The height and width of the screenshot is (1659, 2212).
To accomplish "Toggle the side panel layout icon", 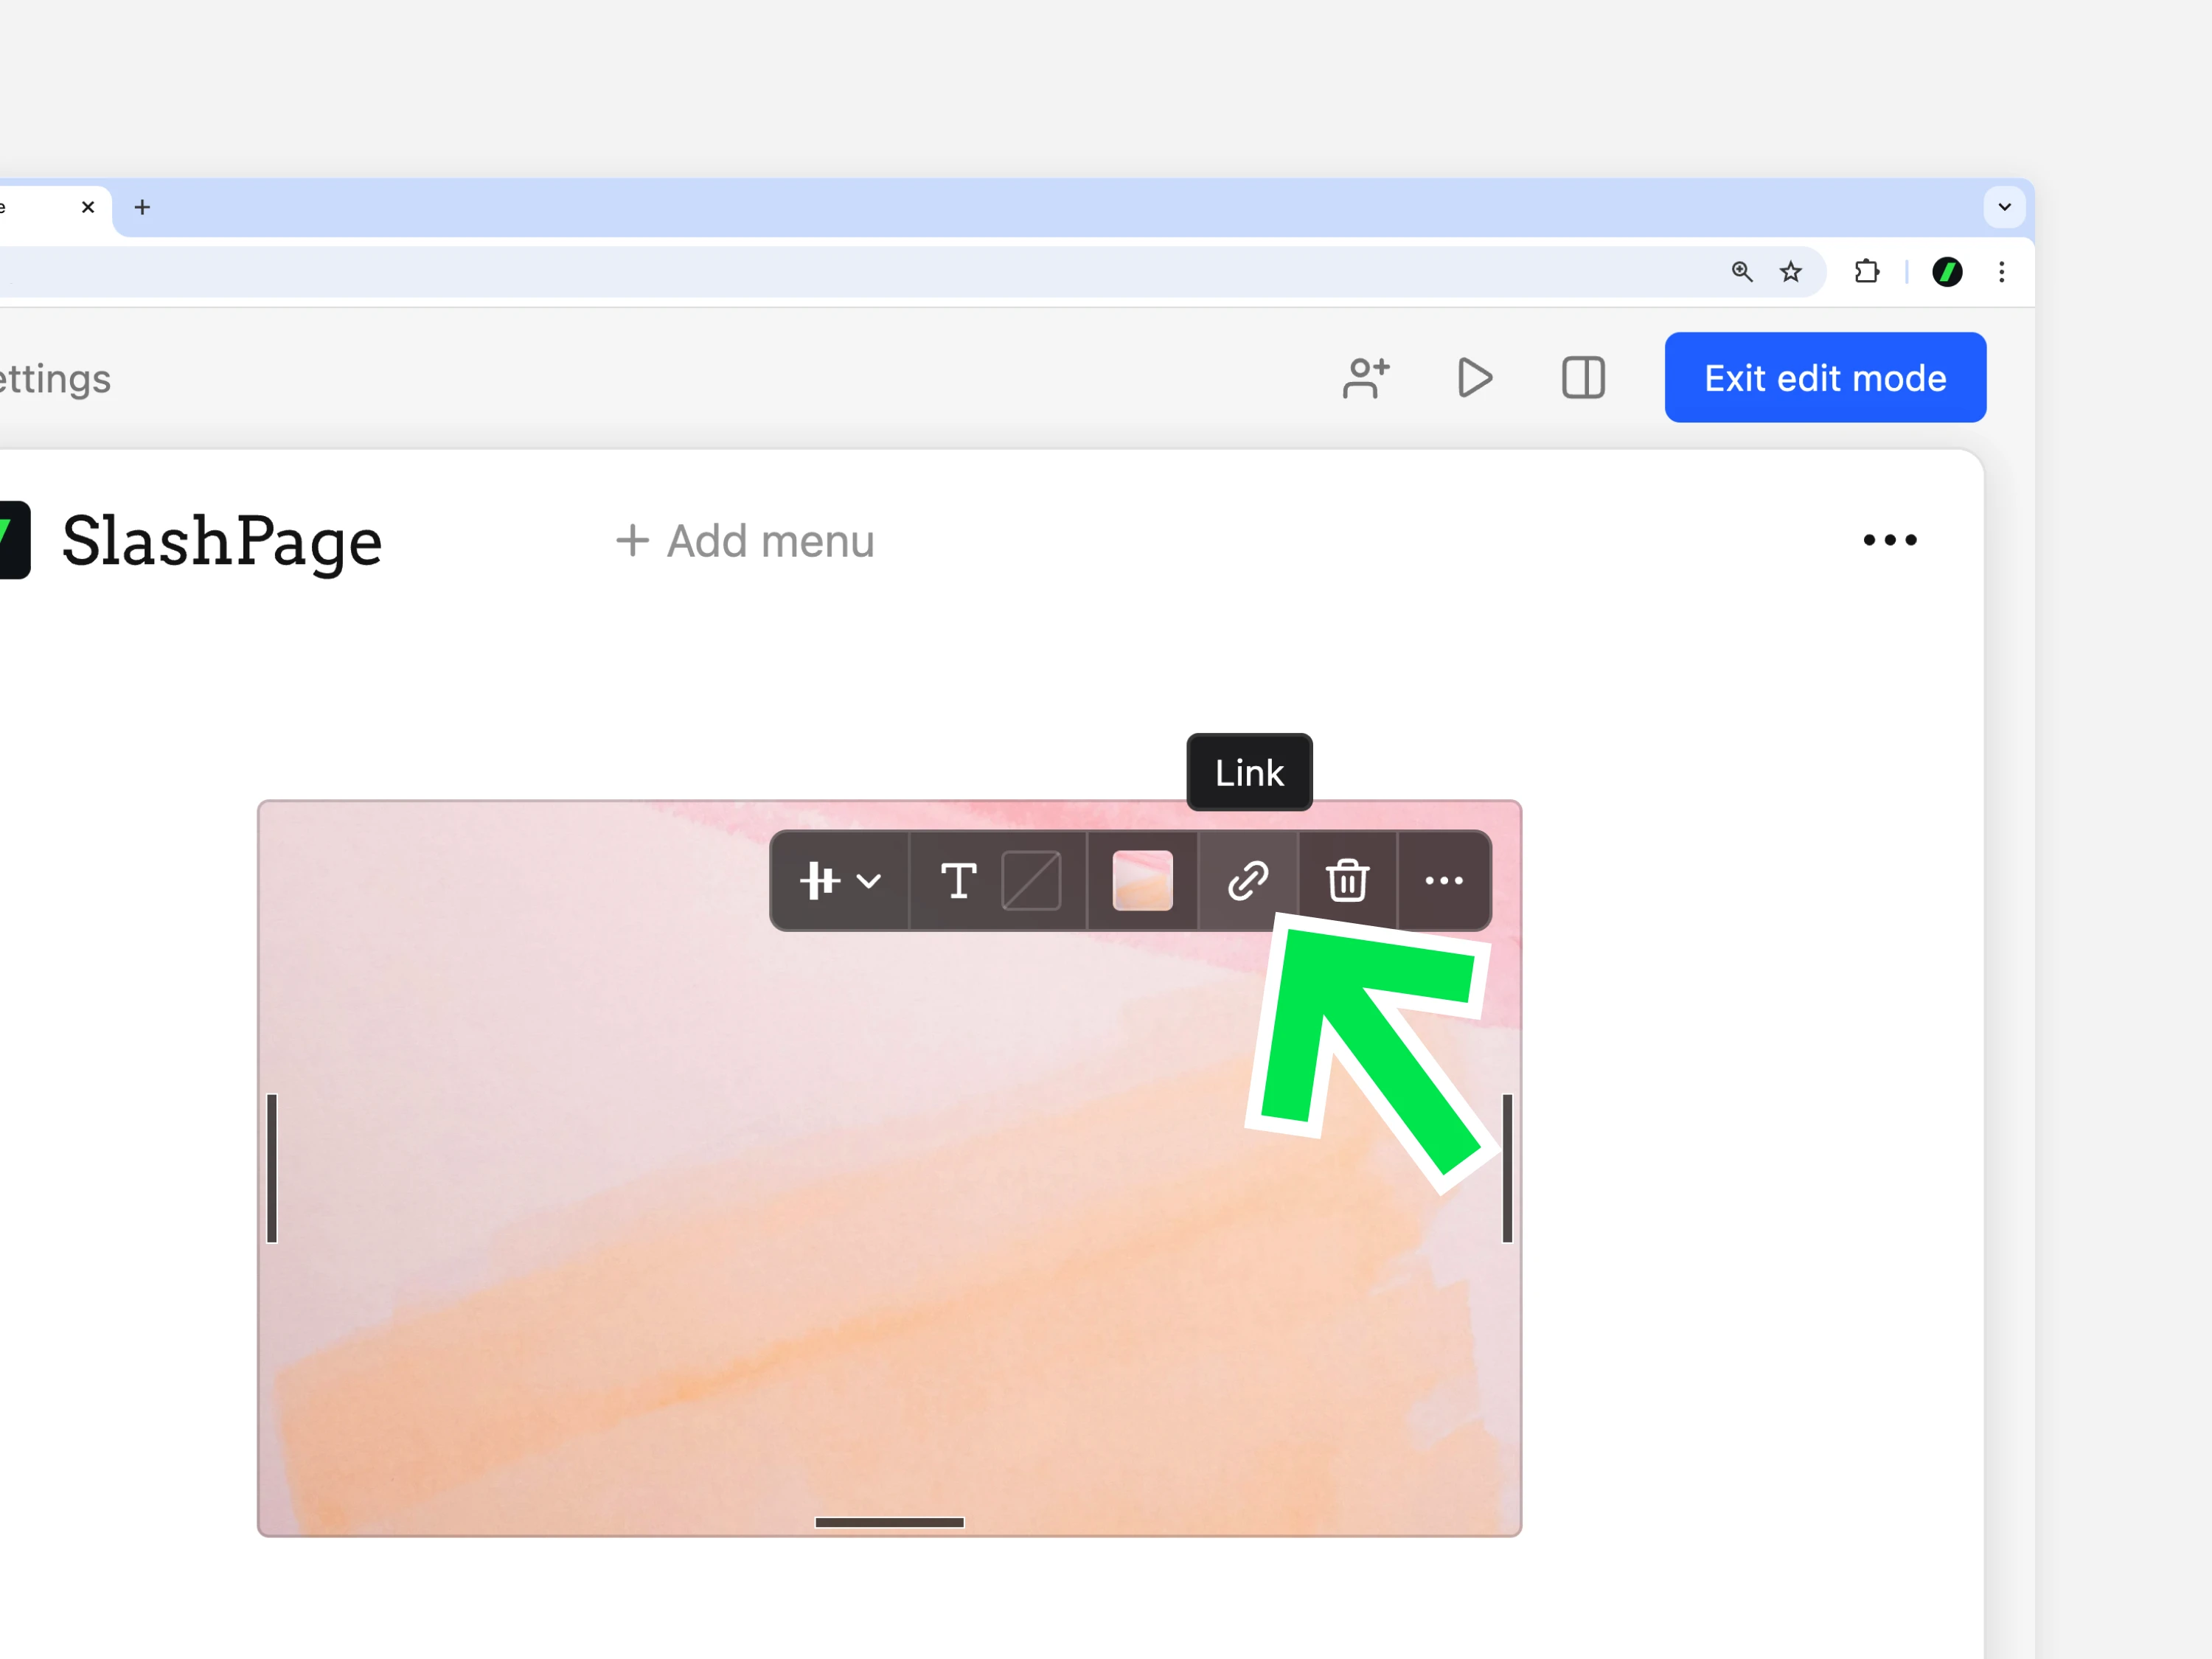I will pyautogui.click(x=1583, y=378).
